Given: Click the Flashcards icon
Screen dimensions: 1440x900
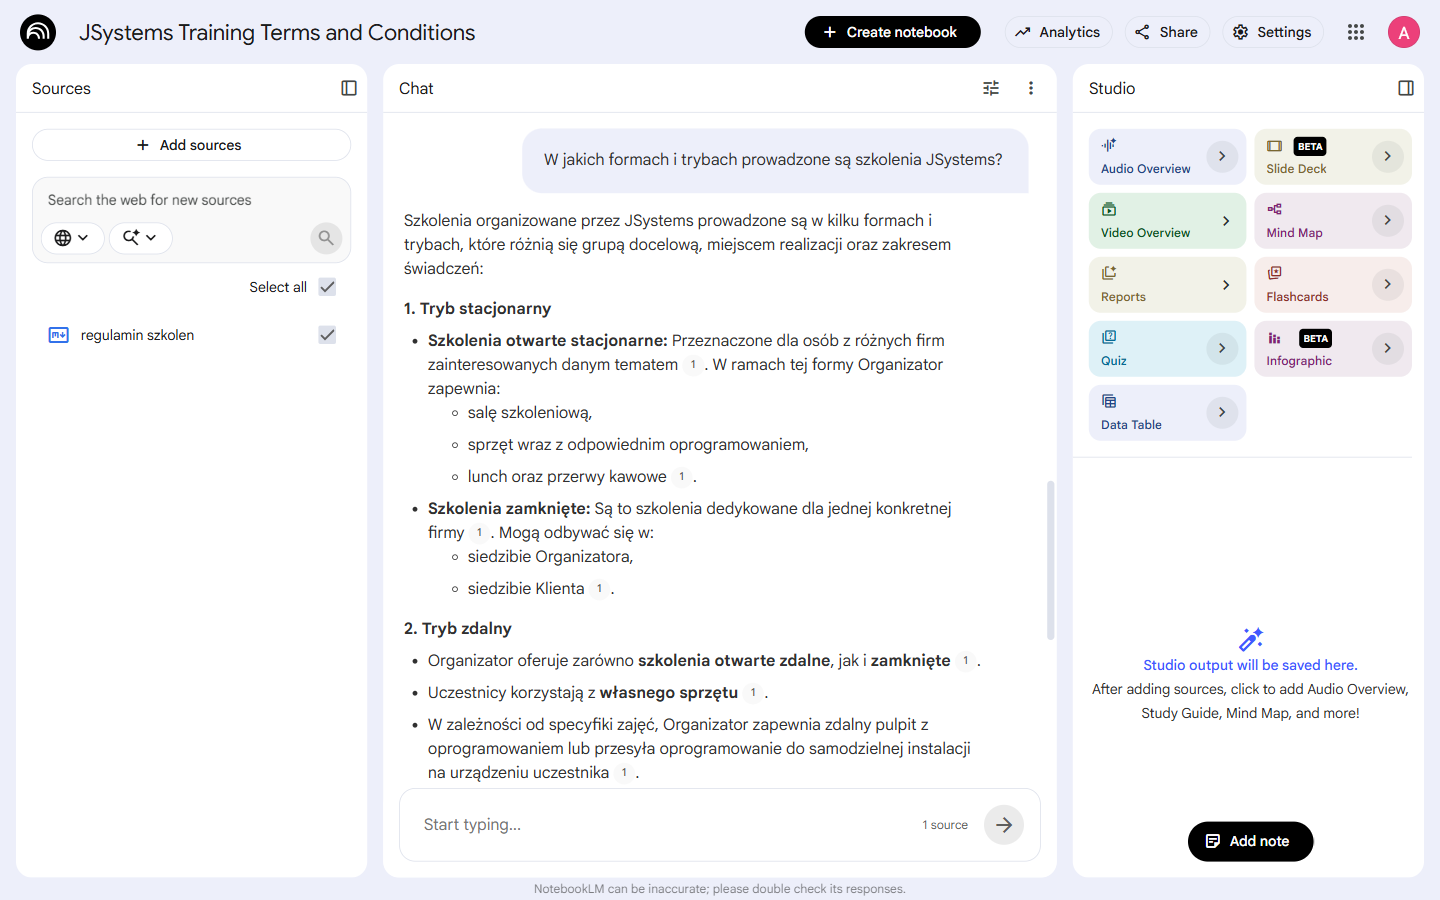Looking at the screenshot, I should [x=1274, y=273].
